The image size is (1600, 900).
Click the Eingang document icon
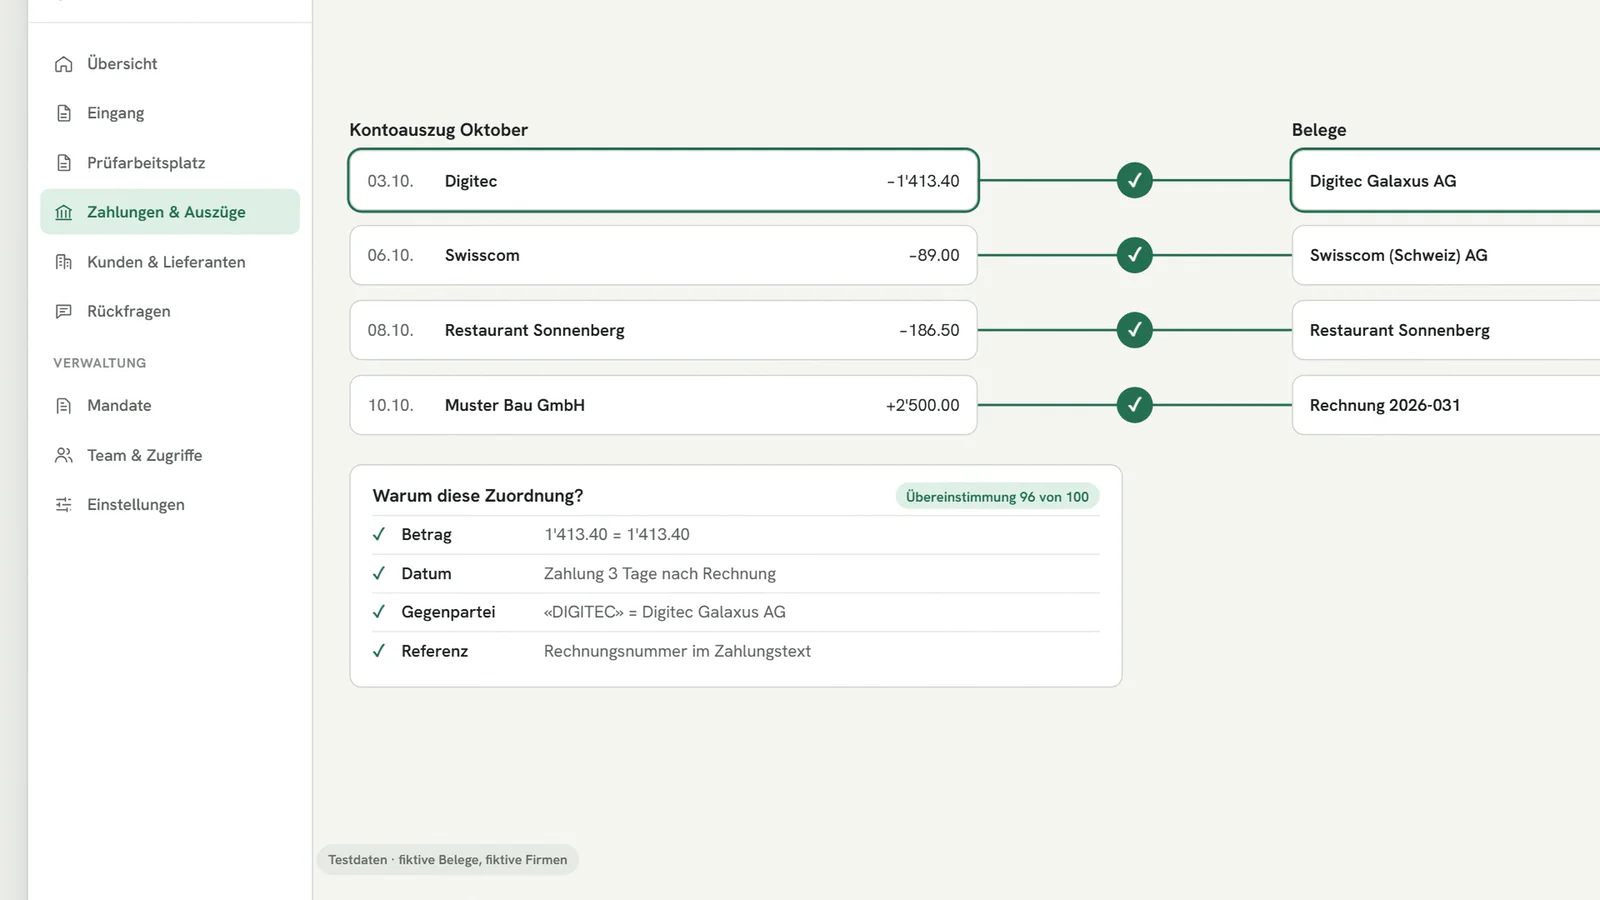[x=64, y=113]
